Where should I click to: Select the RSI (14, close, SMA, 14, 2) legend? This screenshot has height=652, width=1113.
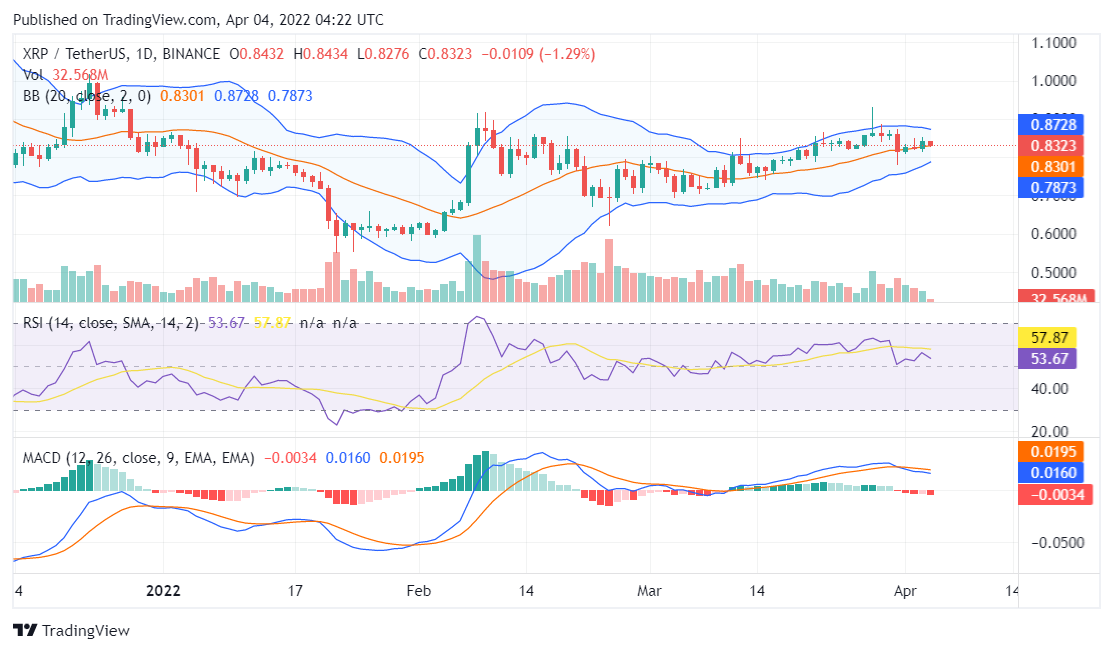tap(110, 323)
